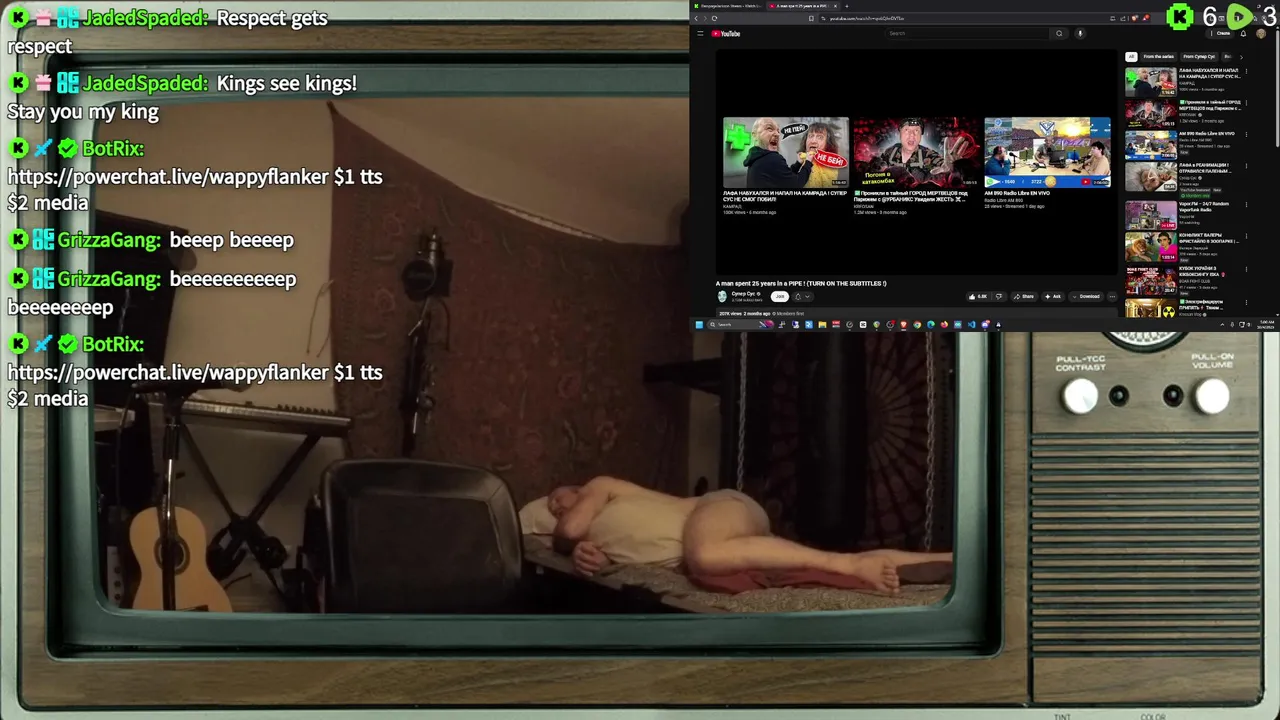Click the YouTube search magnifier button
This screenshot has width=1280, height=720.
coord(1059,33)
